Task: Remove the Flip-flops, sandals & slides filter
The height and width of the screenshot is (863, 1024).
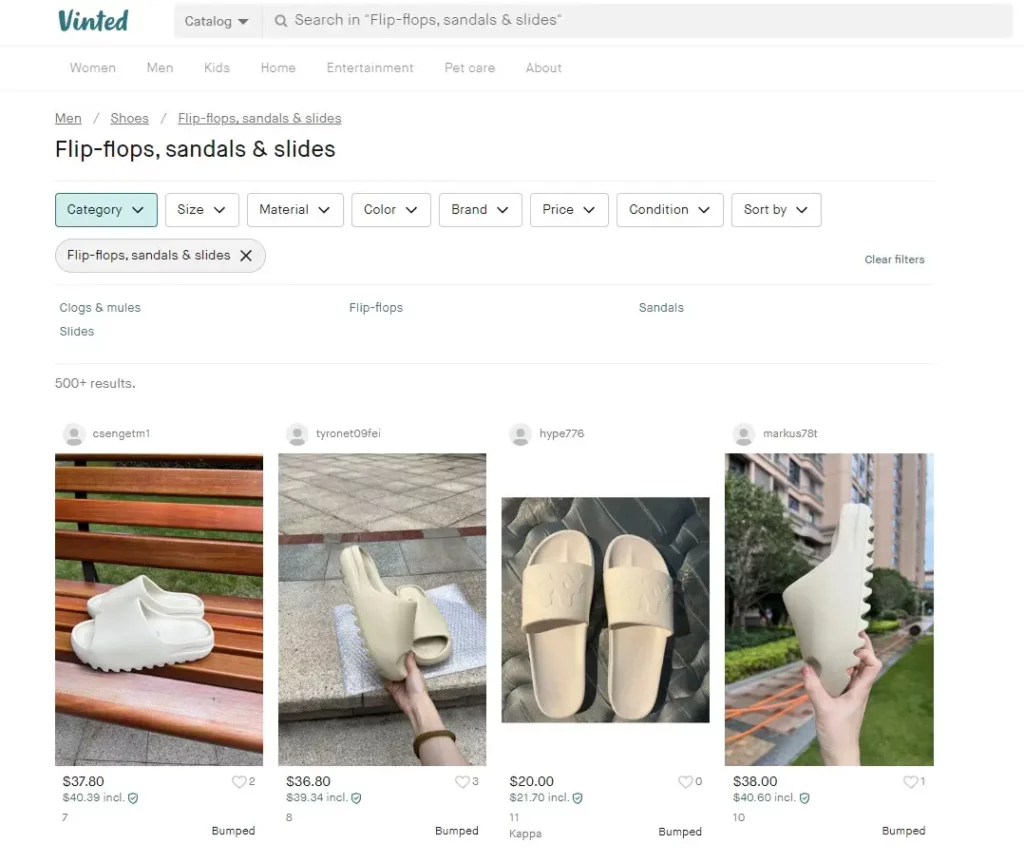Action: 246,256
